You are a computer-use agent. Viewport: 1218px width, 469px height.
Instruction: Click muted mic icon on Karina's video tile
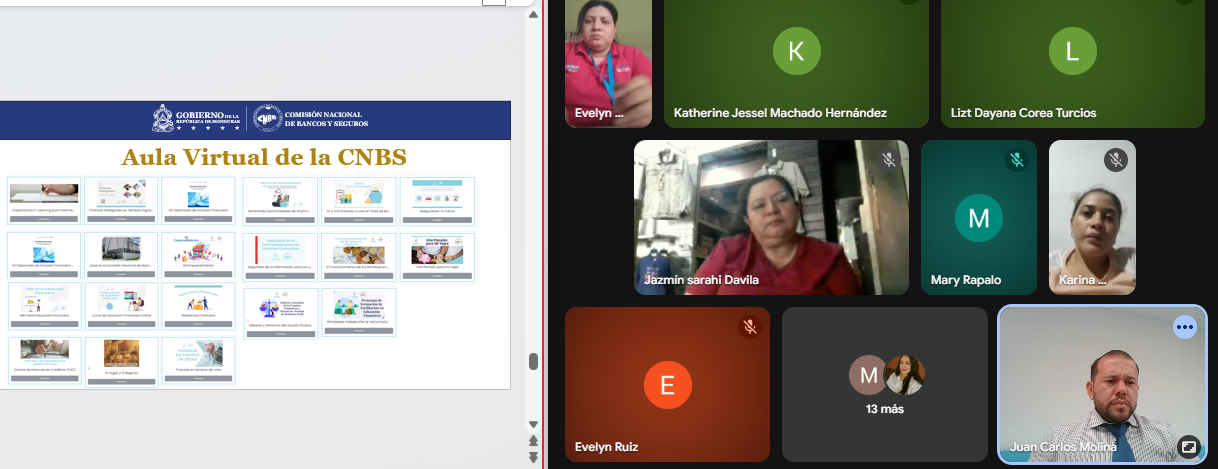1116,160
